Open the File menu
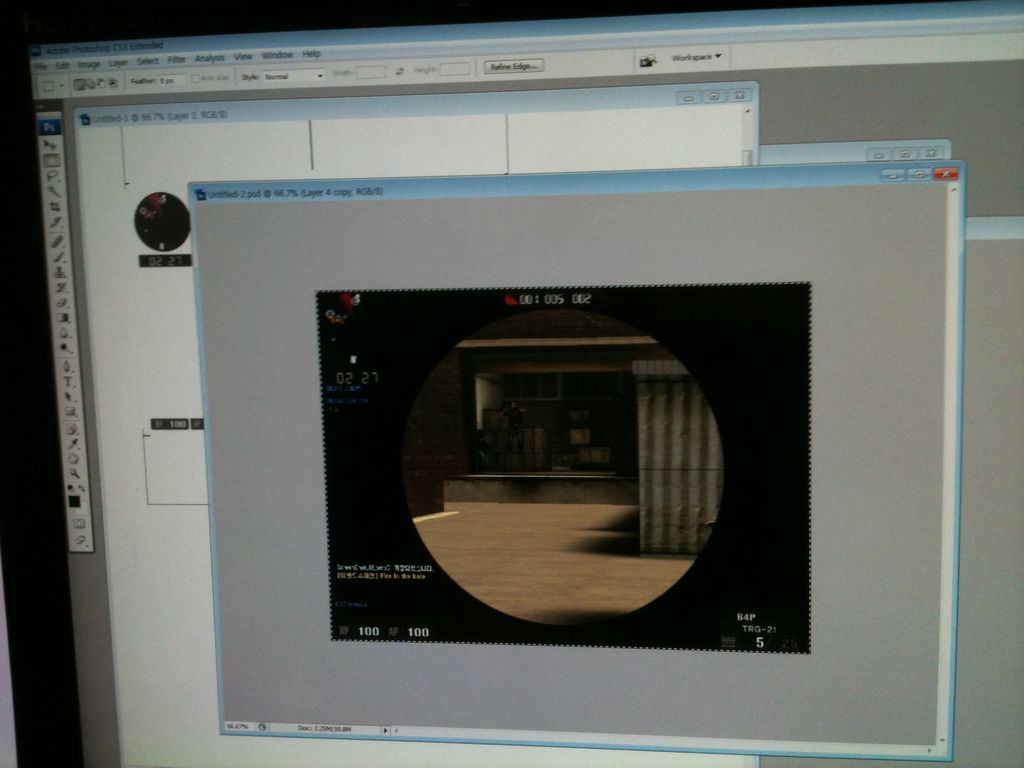Image resolution: width=1024 pixels, height=768 pixels. pyautogui.click(x=40, y=67)
